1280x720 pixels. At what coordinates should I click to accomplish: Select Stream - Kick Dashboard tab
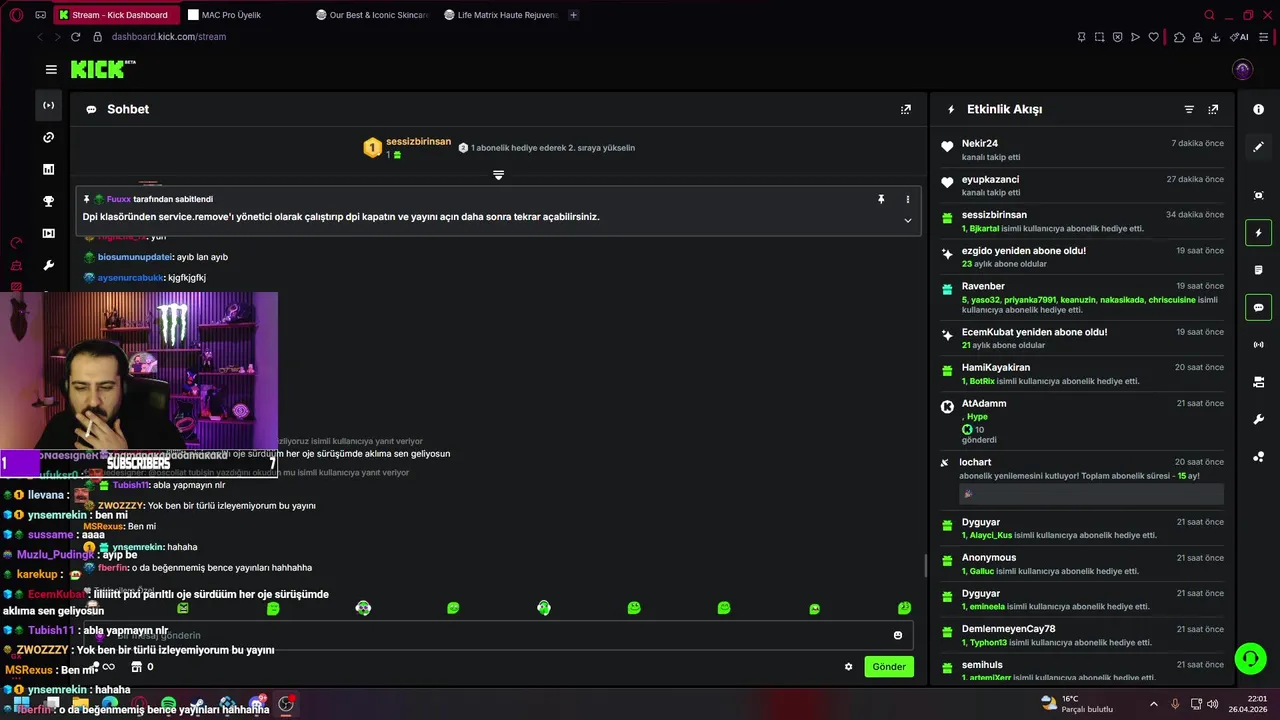pyautogui.click(x=117, y=15)
